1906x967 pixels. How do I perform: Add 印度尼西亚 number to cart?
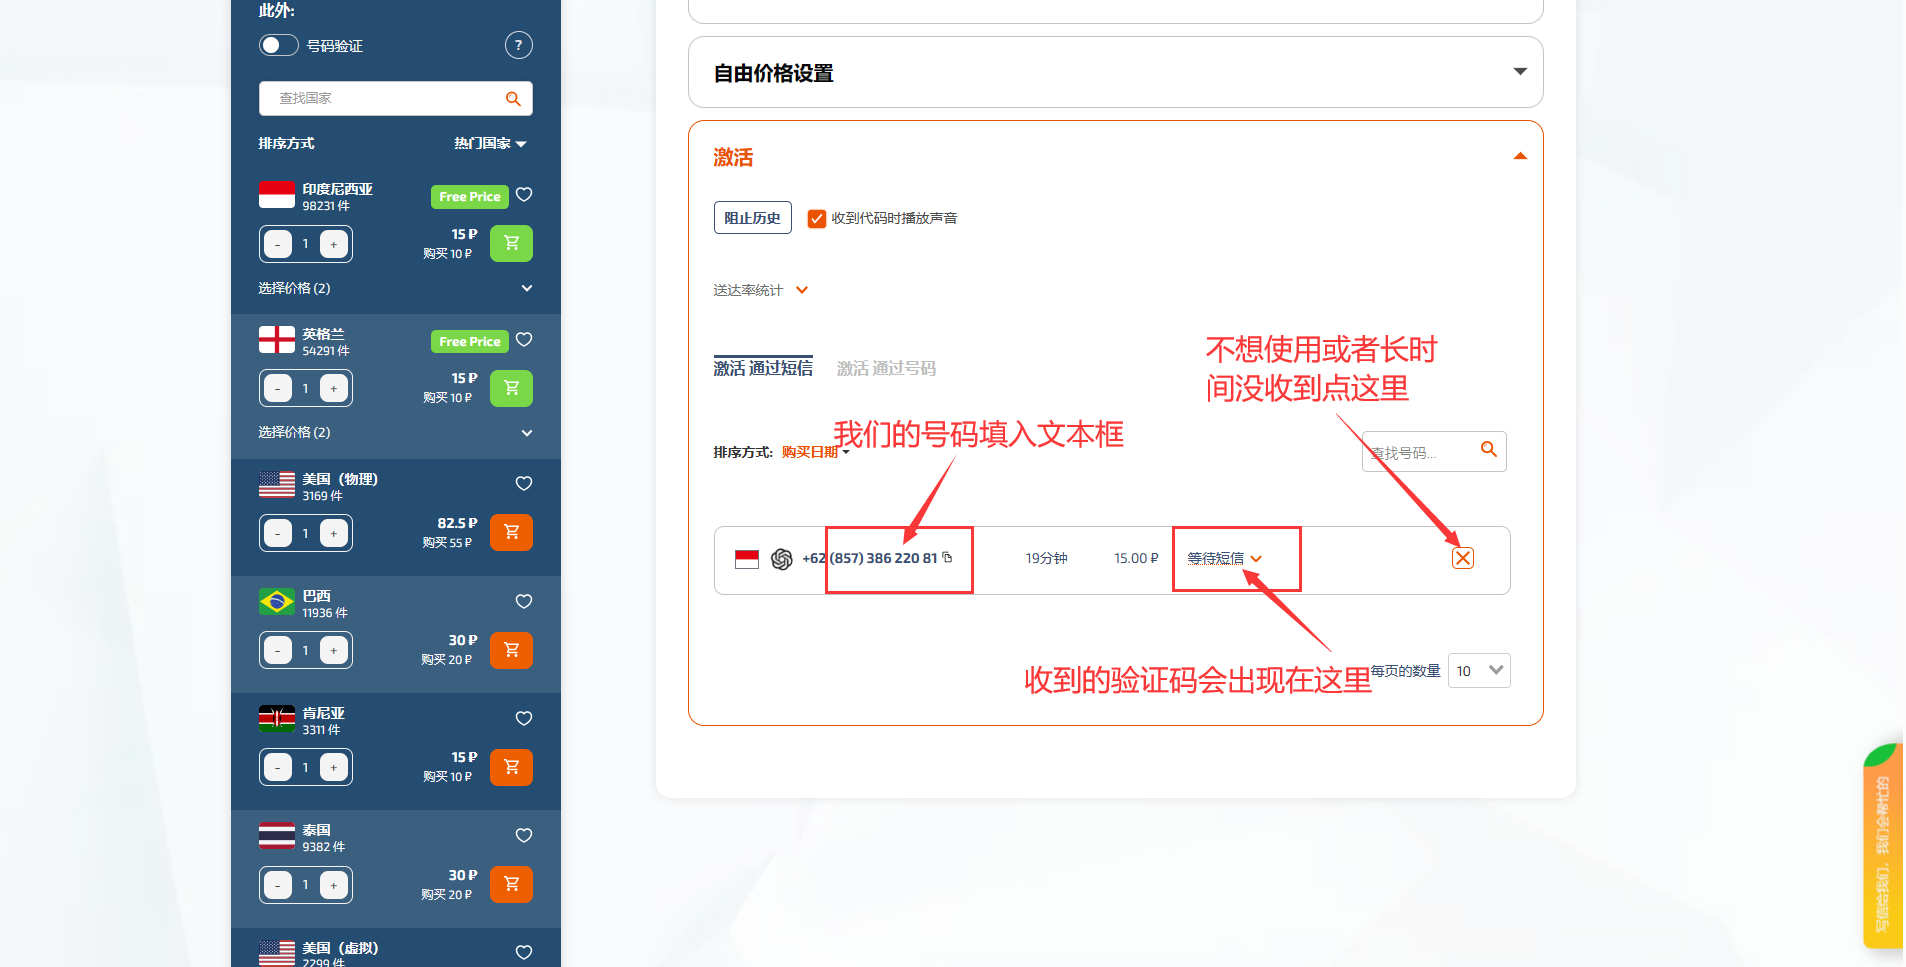point(511,243)
